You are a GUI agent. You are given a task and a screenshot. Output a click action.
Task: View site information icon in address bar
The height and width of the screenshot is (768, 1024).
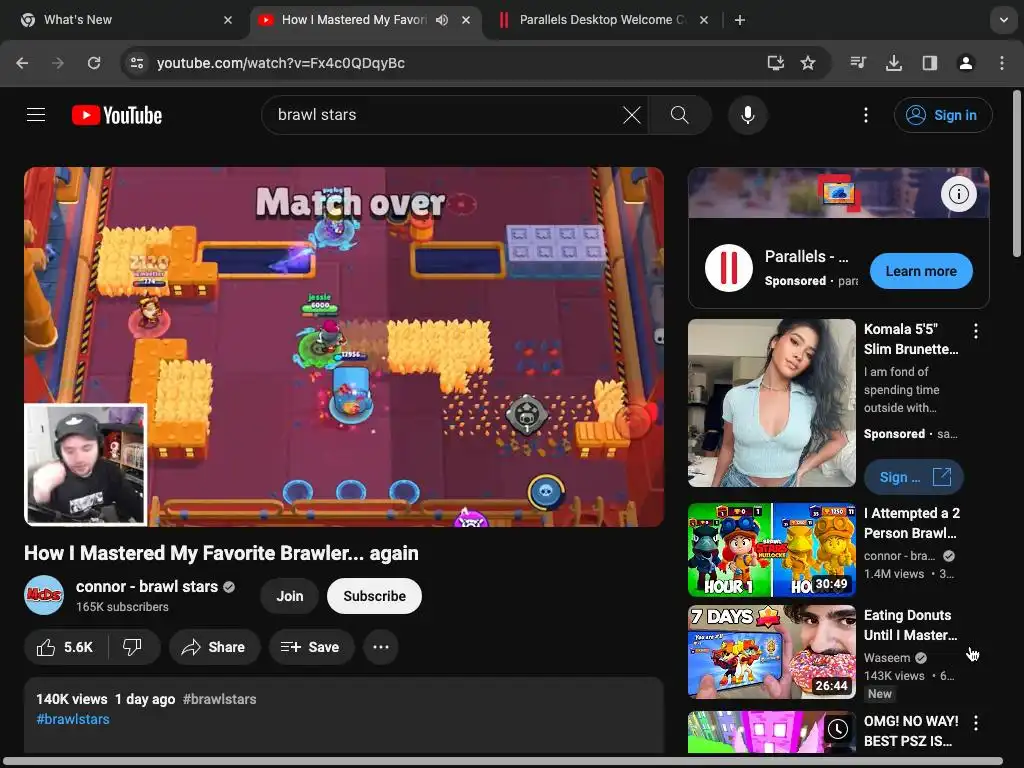(x=137, y=63)
